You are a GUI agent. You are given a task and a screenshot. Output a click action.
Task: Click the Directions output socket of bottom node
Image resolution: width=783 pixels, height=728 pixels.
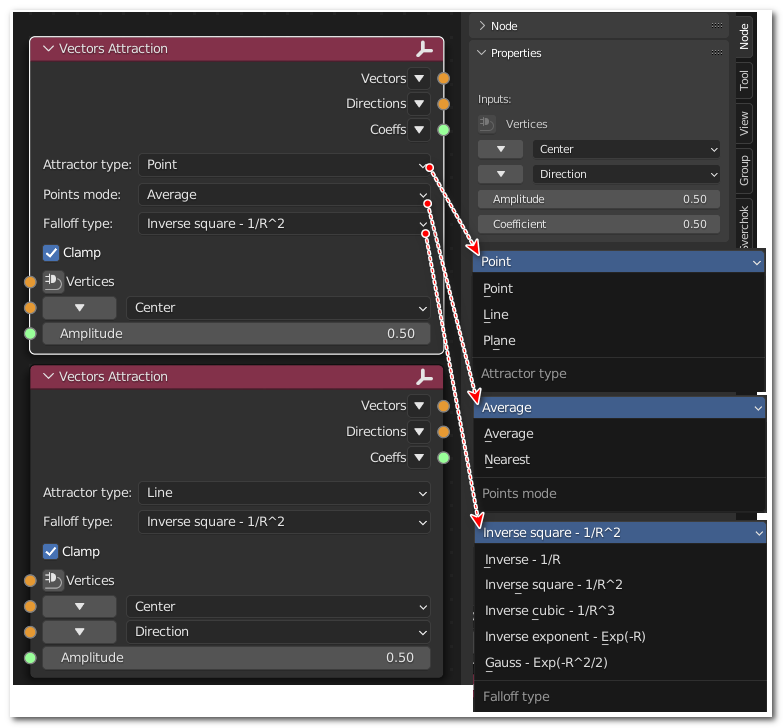443,431
